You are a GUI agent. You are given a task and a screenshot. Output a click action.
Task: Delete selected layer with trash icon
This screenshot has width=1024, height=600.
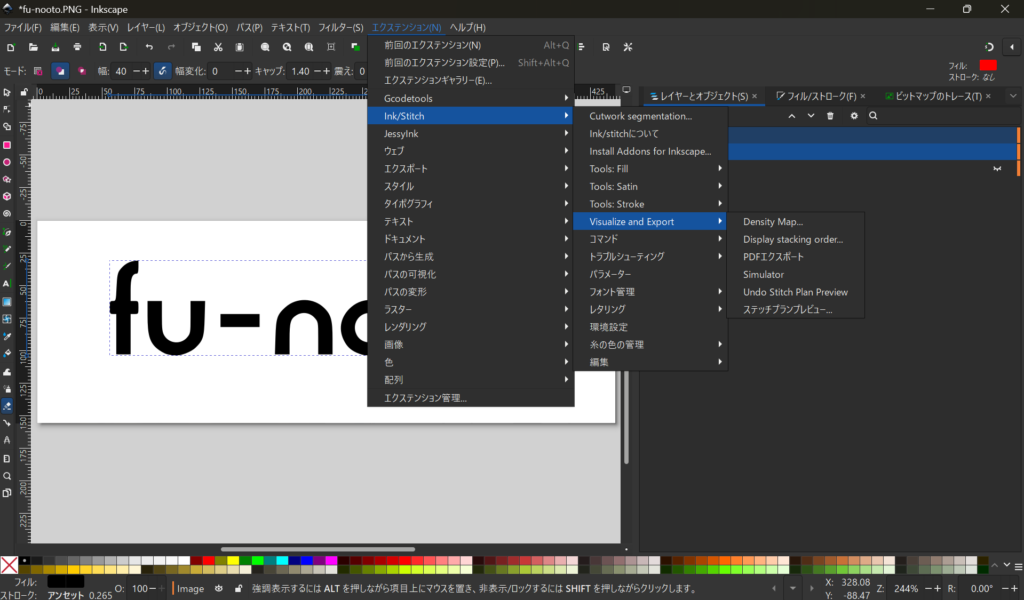[x=830, y=116]
